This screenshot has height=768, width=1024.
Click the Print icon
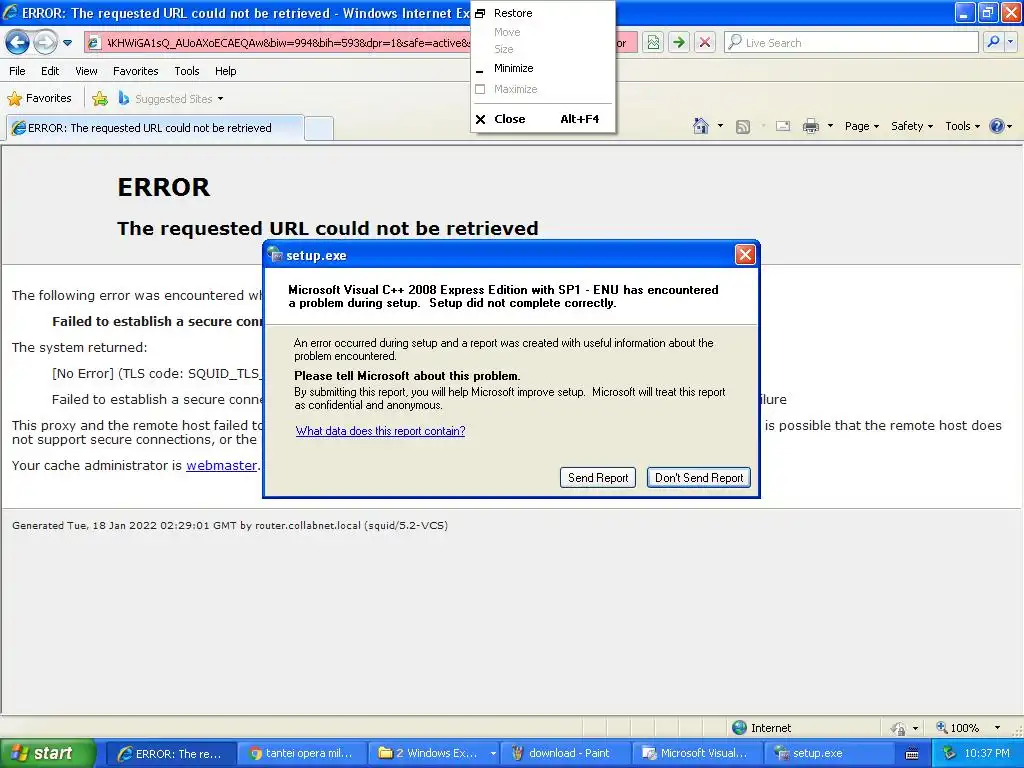coord(810,126)
